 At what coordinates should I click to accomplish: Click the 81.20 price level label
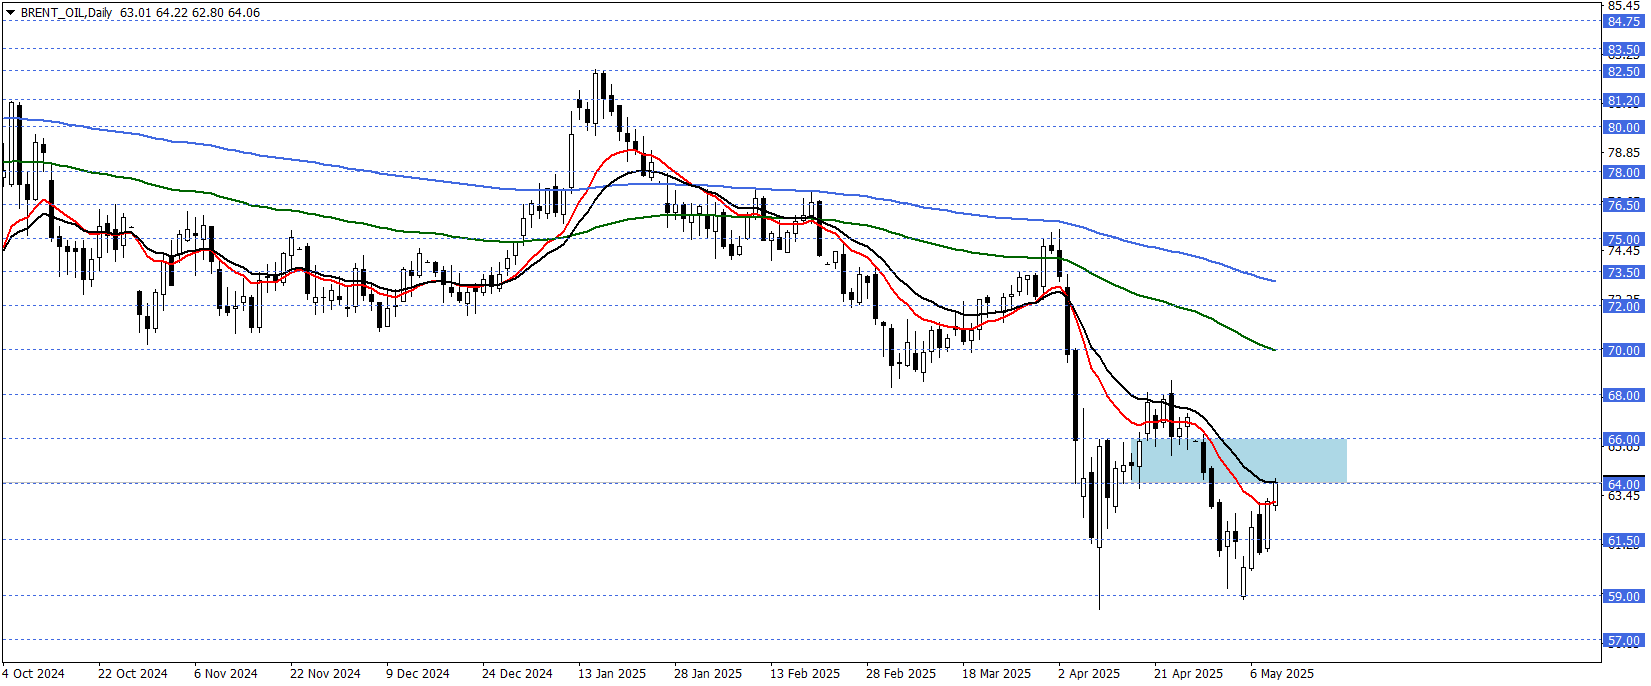[x=1623, y=101]
